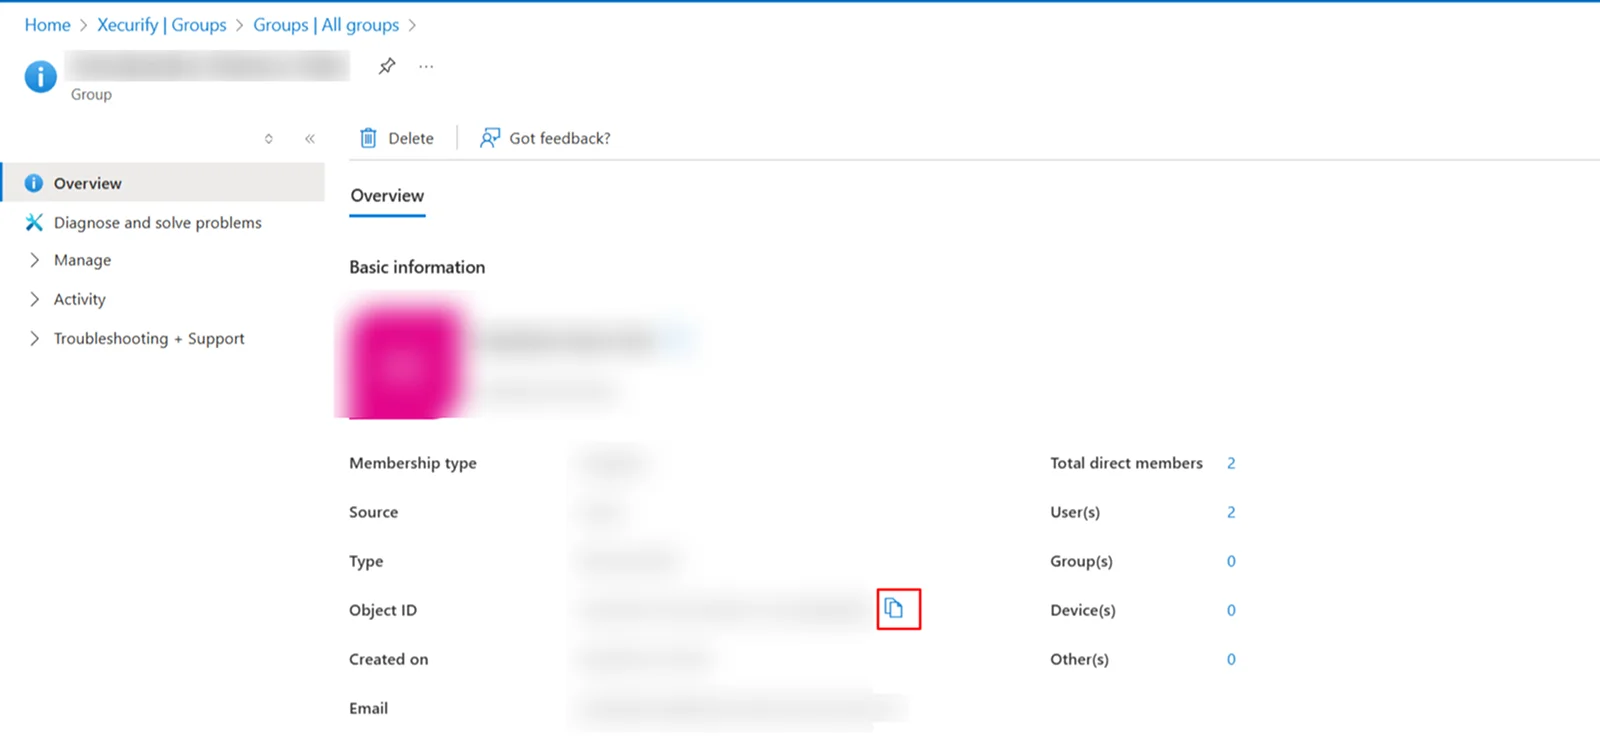1600x741 pixels.
Task: Collapse the sidebar with double chevron
Action: 310,139
